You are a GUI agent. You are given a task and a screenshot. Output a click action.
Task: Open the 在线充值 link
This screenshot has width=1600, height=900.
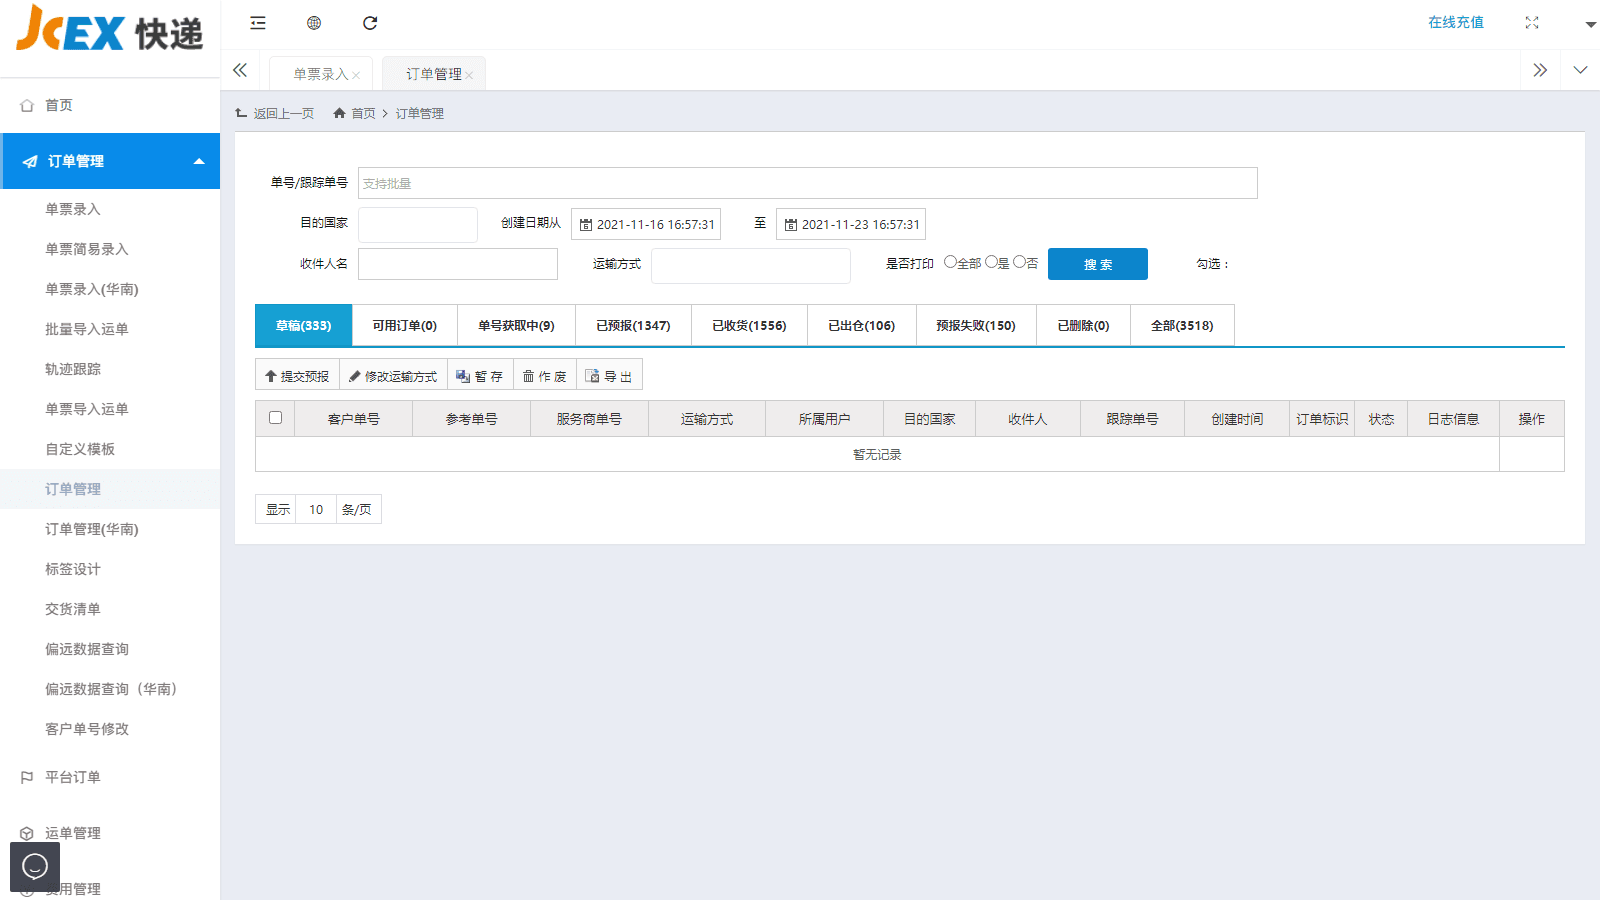pyautogui.click(x=1455, y=22)
